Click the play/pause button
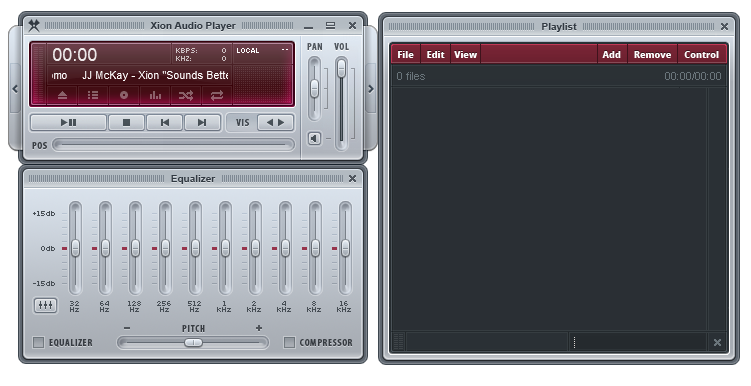Viewport: 751px width, 386px height. click(68, 123)
